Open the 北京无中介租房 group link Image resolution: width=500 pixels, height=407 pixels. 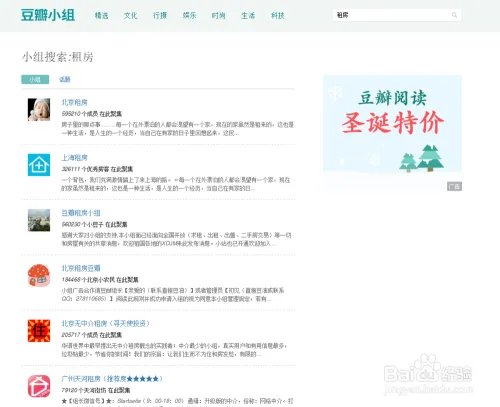point(106,324)
